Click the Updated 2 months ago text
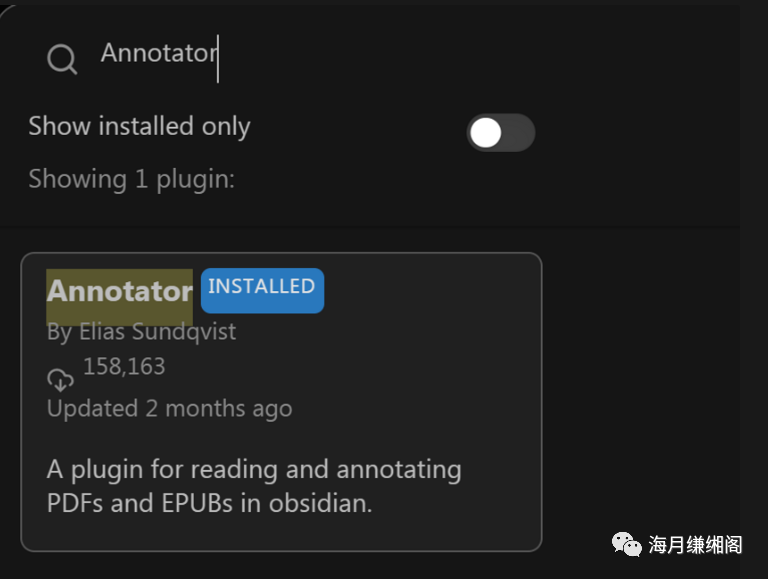 point(169,409)
